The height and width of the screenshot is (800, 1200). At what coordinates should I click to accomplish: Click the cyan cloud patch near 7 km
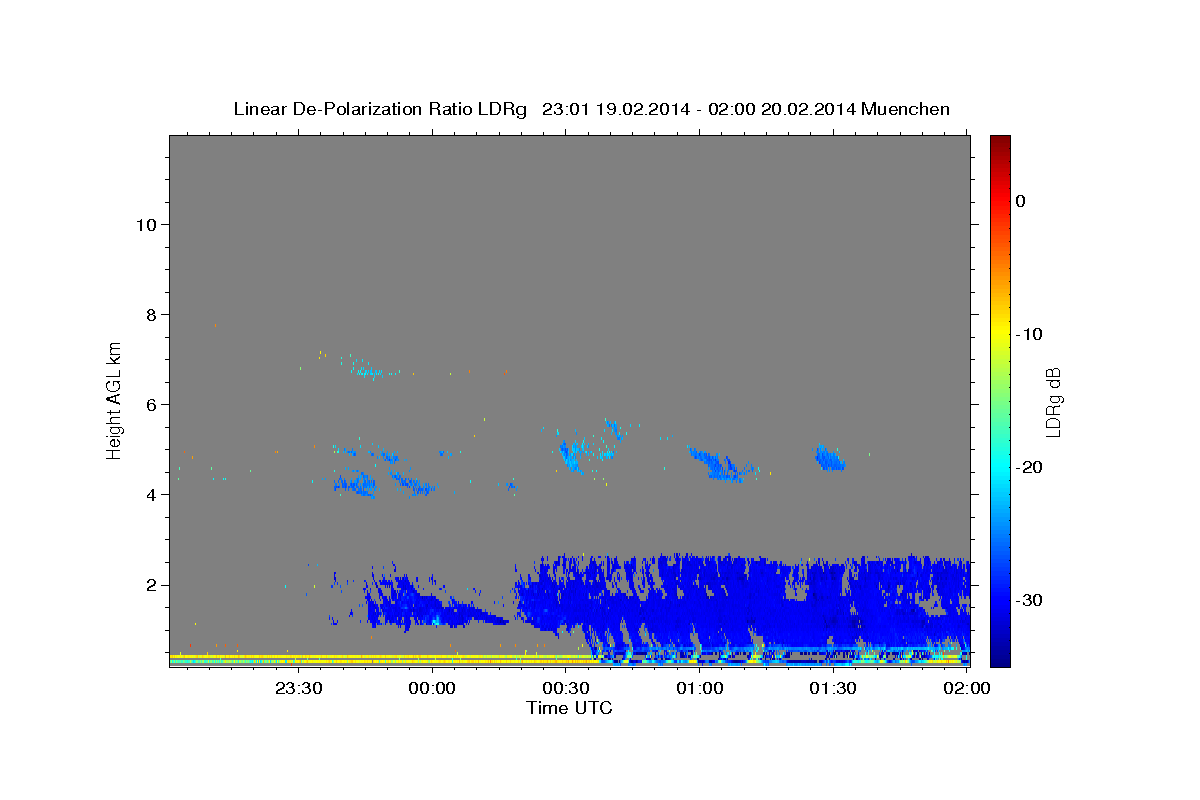(x=368, y=371)
